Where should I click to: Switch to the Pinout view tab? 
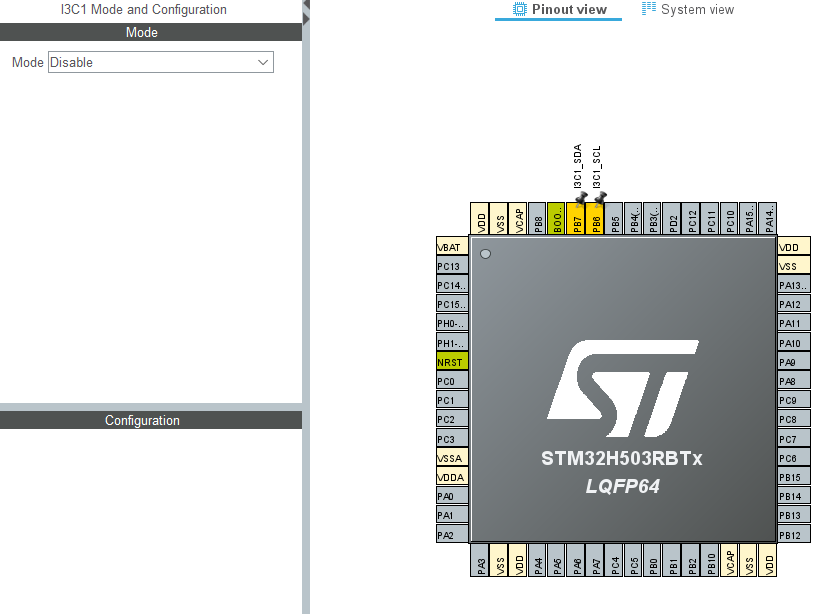point(559,10)
